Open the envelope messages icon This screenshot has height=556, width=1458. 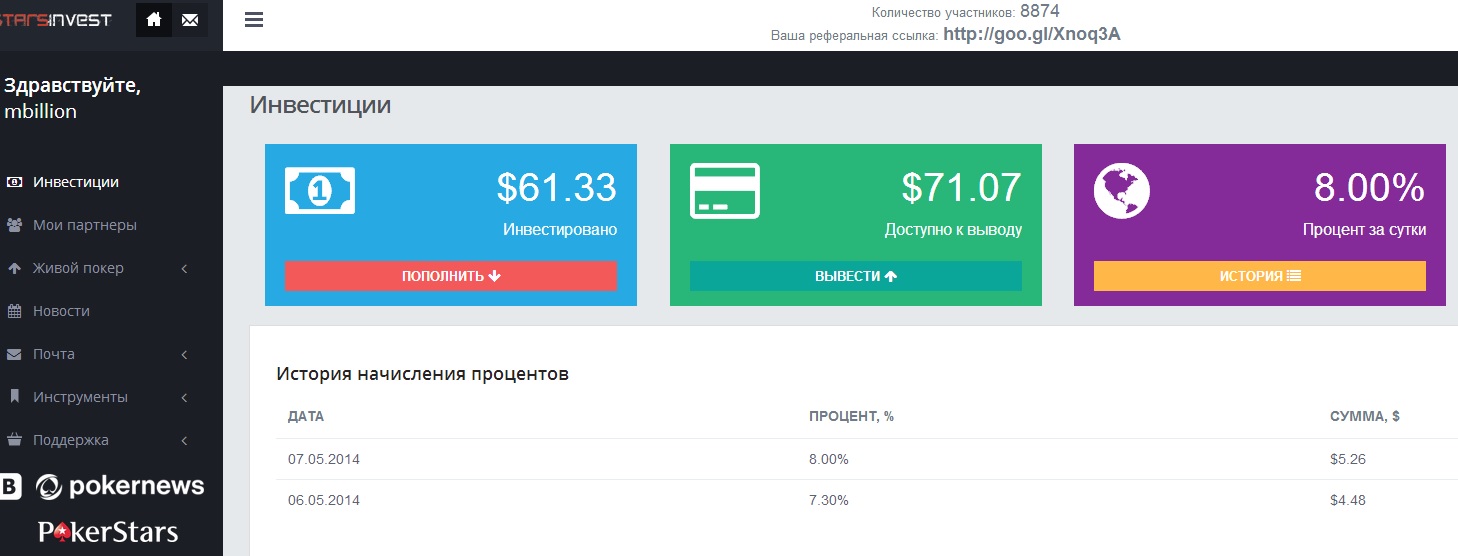point(190,20)
